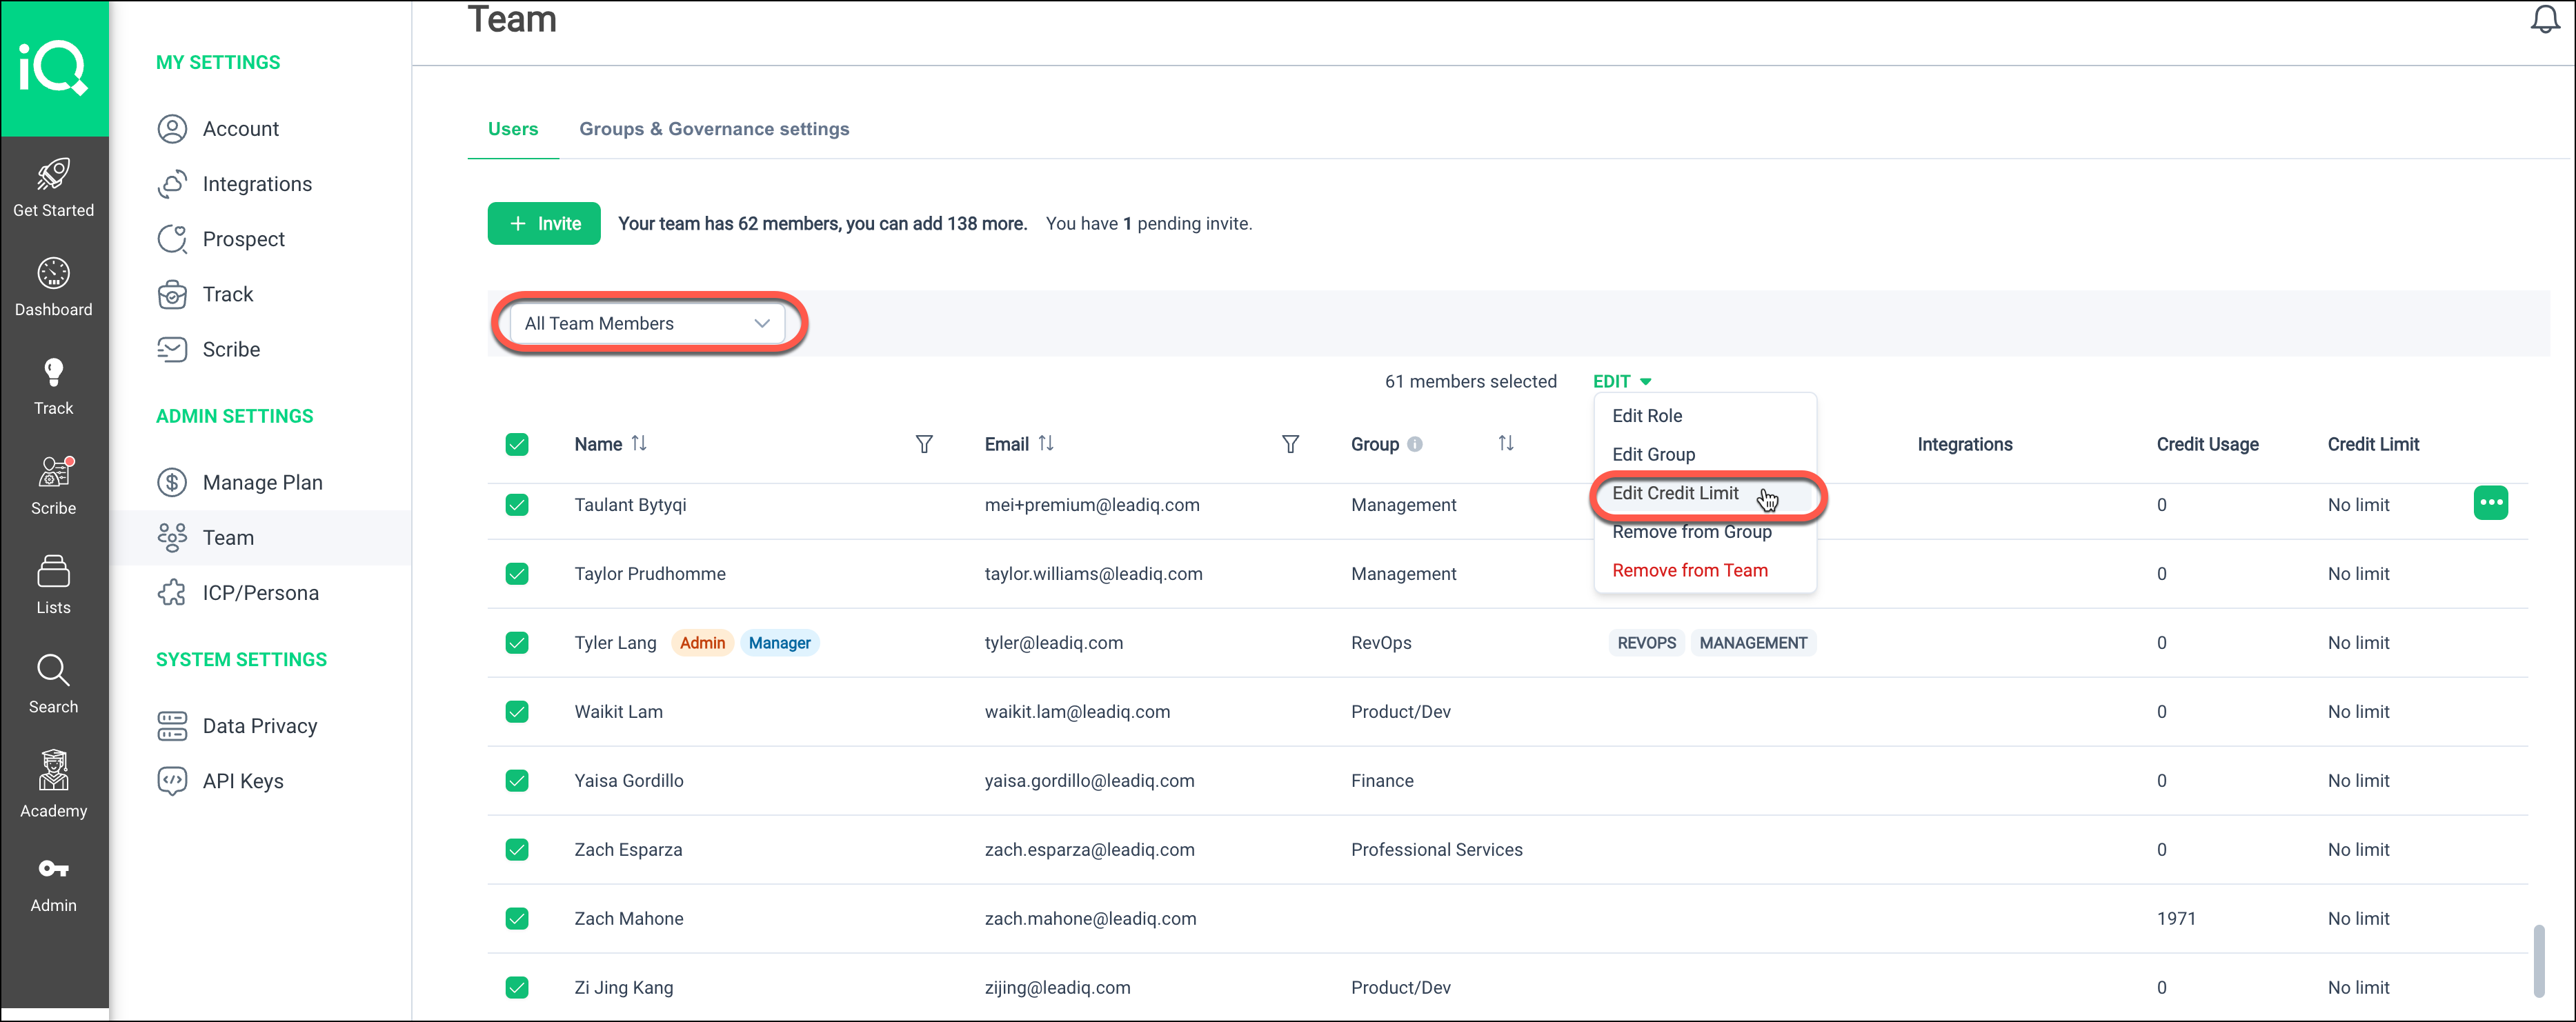The height and width of the screenshot is (1022, 2576).
Task: Uncheck the select-all header checkbox
Action: coord(517,444)
